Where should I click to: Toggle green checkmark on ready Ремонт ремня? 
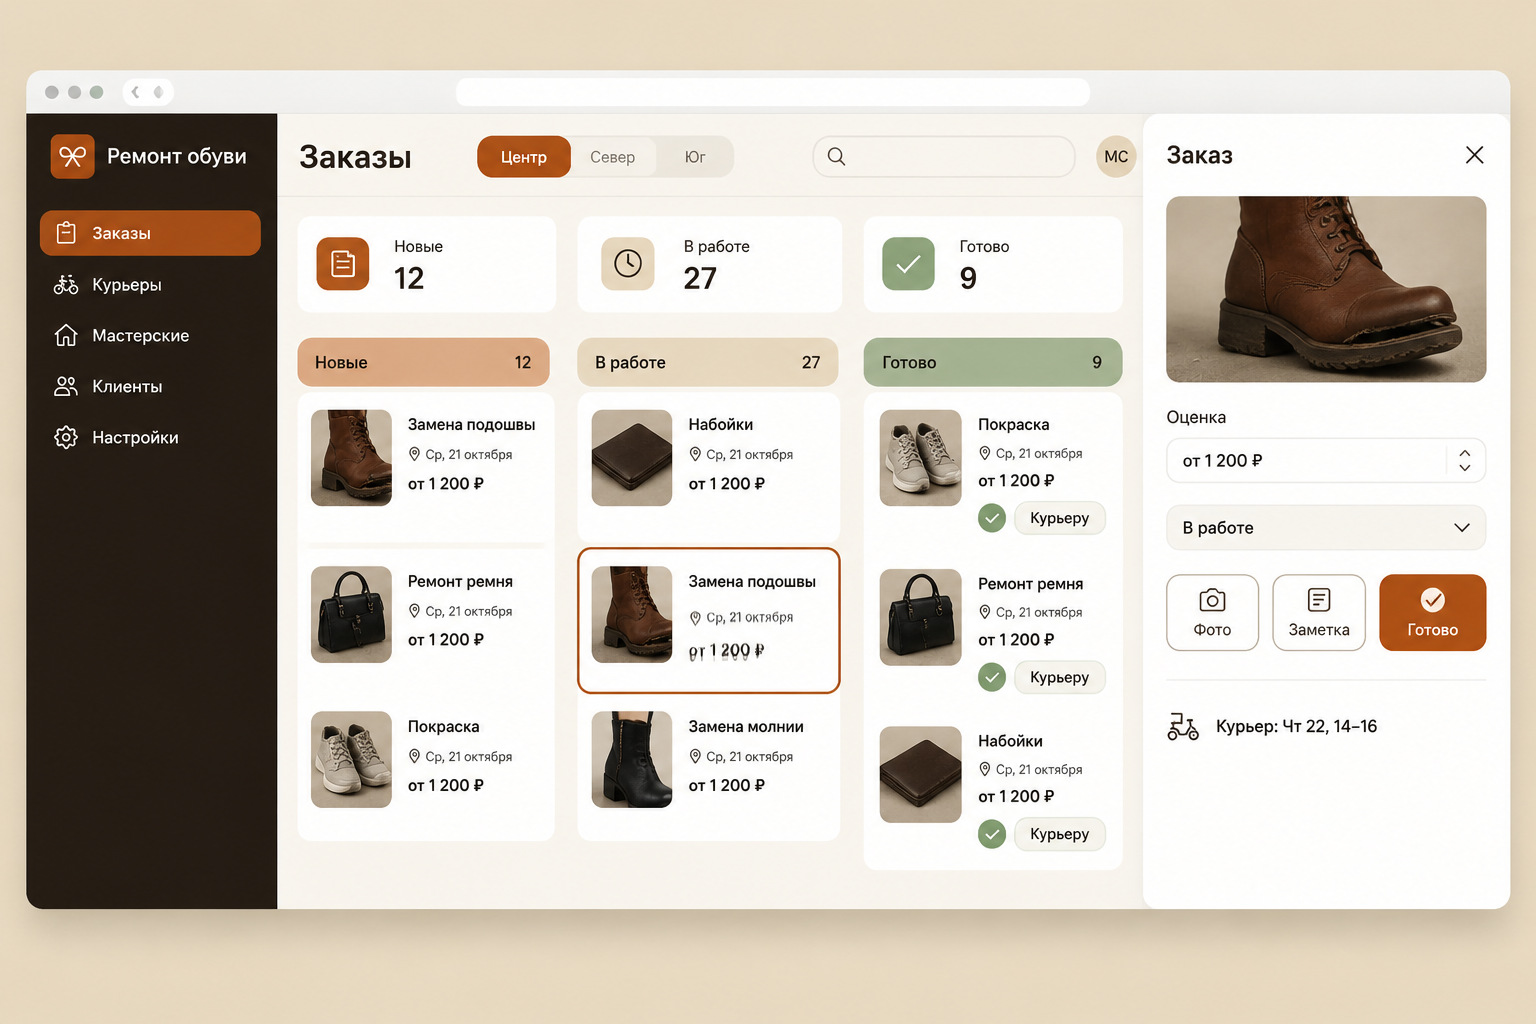point(992,678)
